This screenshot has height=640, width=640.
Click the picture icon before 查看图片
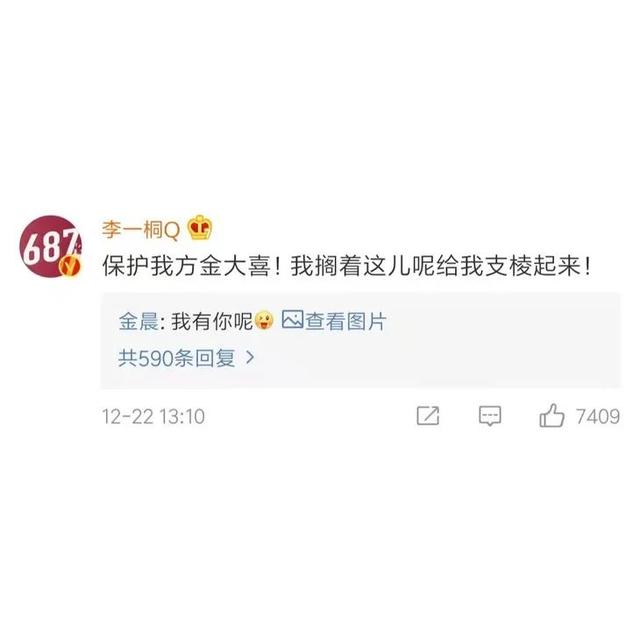tap(292, 320)
